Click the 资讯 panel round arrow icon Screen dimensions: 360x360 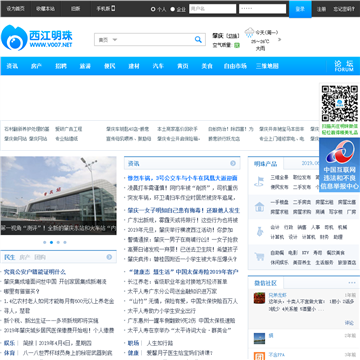click(x=233, y=163)
